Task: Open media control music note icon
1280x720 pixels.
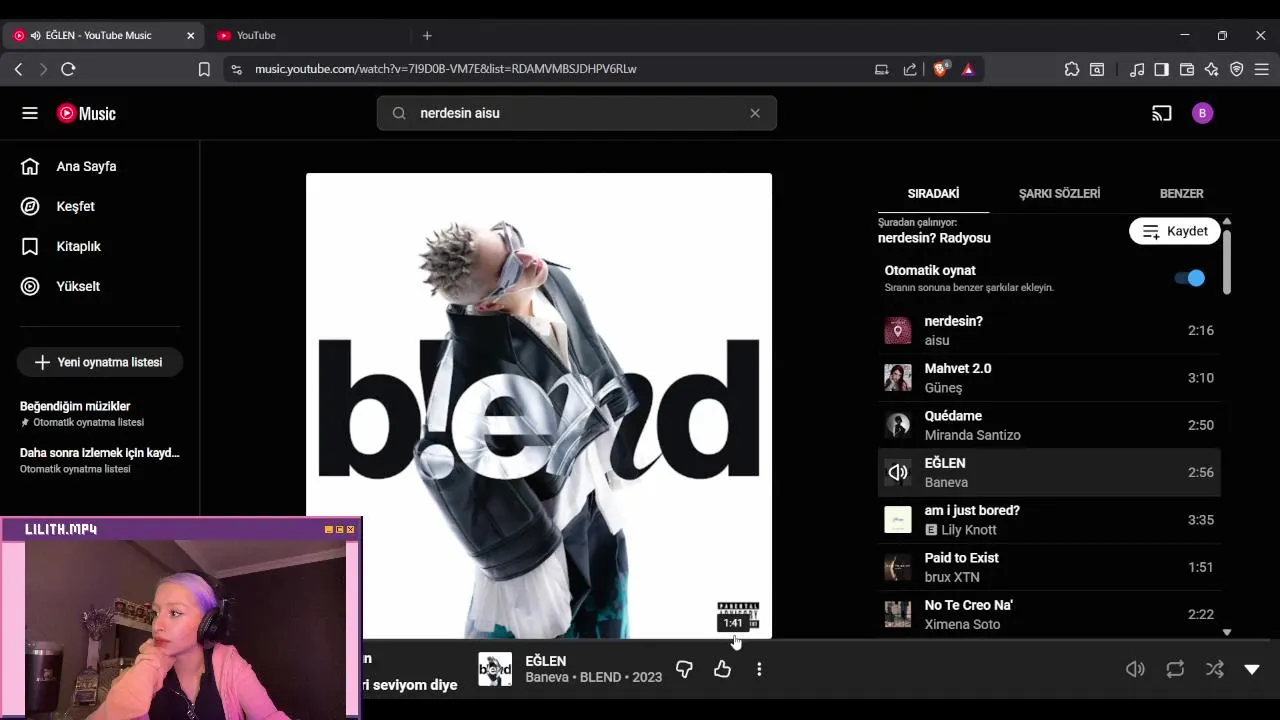Action: 1137,69
